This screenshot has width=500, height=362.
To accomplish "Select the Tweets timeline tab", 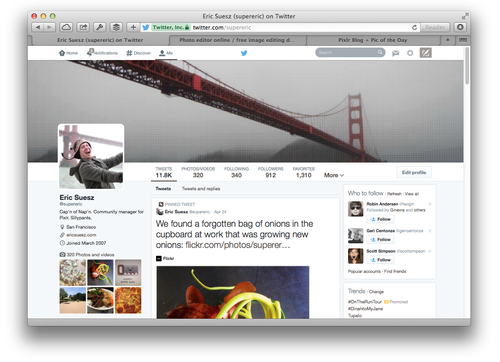I will tap(163, 189).
